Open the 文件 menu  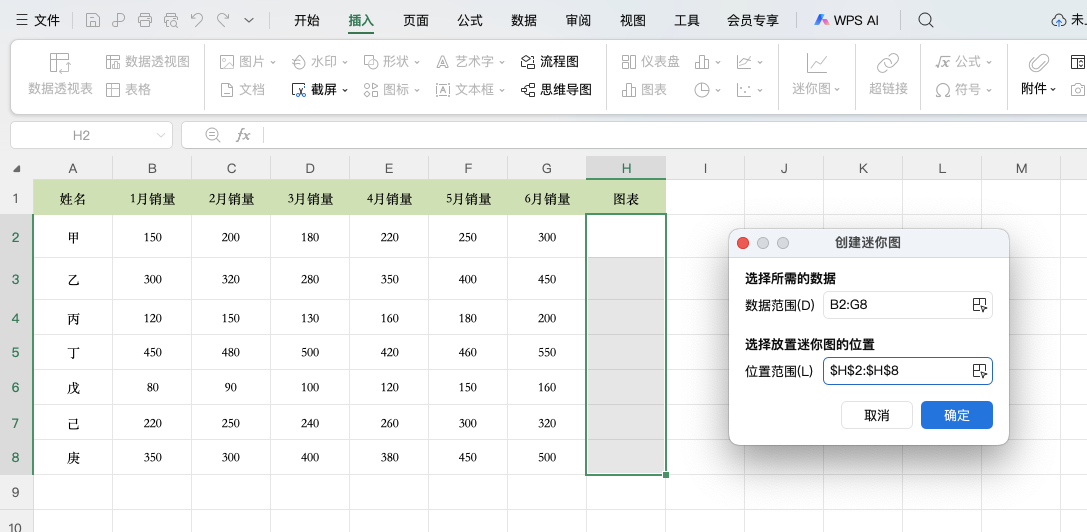coord(38,20)
